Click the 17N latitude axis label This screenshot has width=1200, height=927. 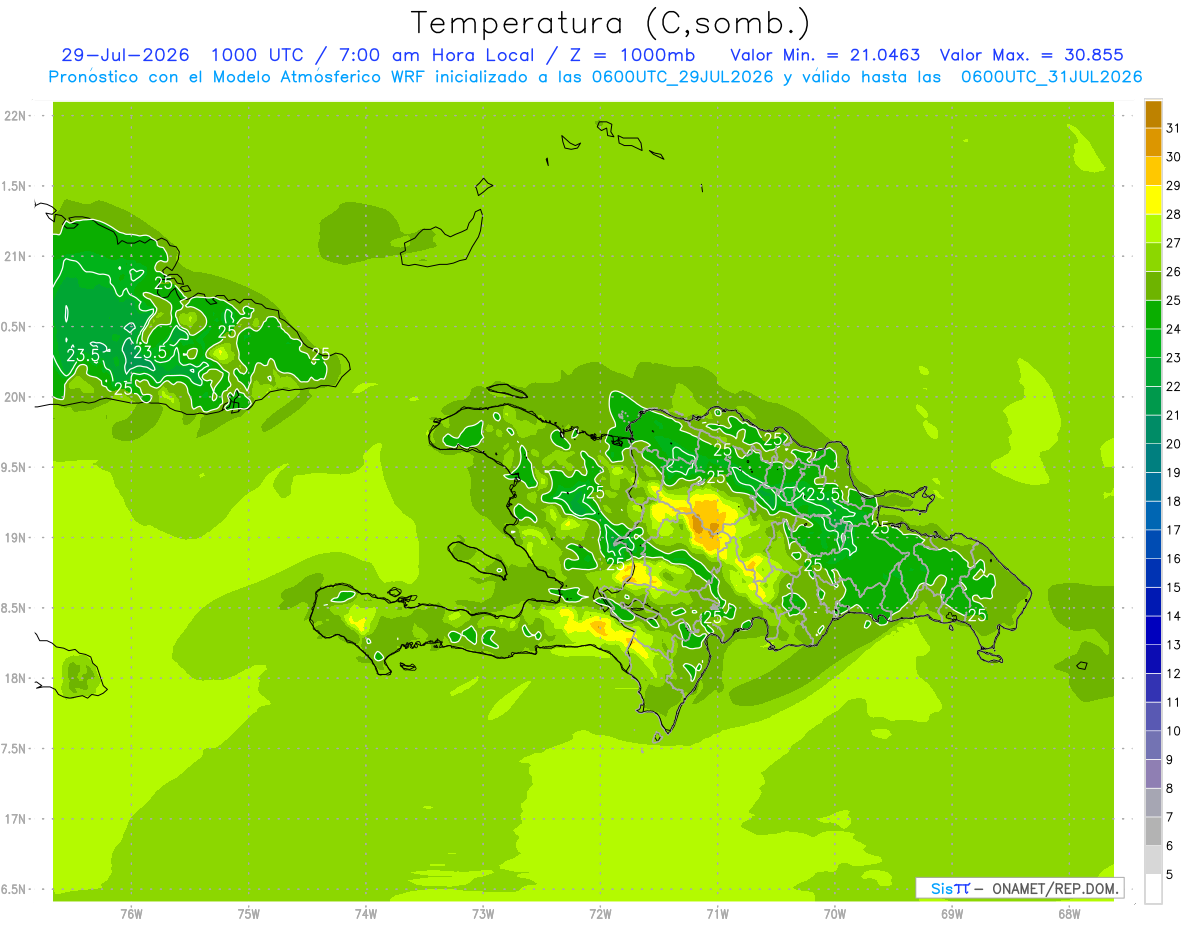point(15,819)
